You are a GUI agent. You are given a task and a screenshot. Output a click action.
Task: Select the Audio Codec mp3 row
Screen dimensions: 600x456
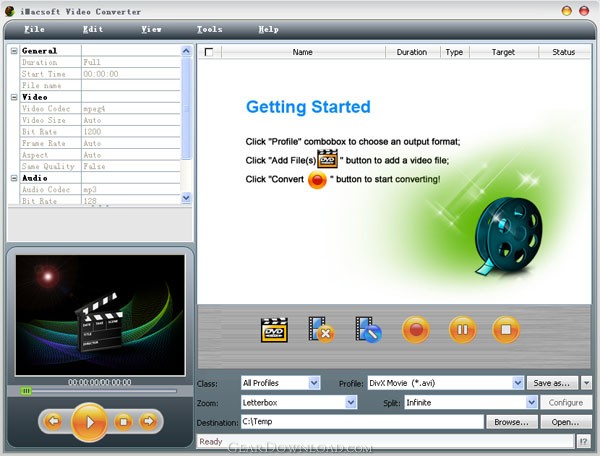coord(100,190)
